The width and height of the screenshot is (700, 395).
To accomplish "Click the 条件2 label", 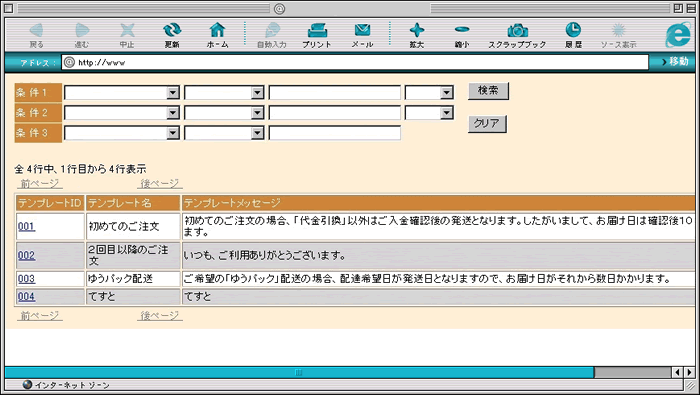I will [x=38, y=112].
